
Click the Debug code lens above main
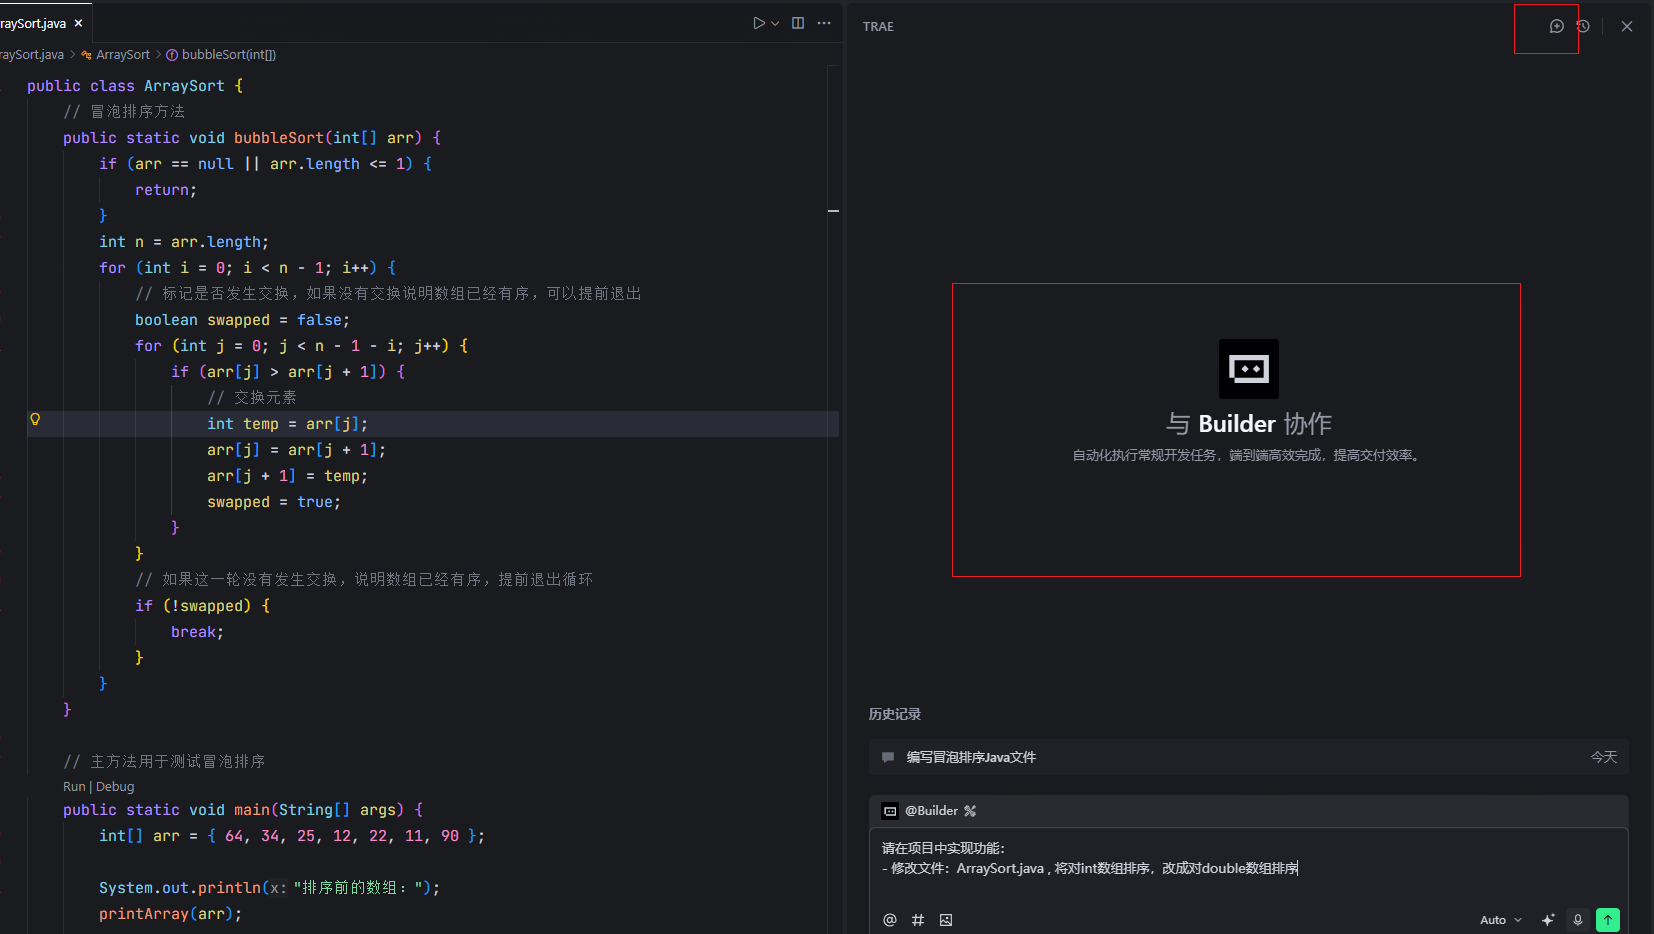click(x=115, y=787)
